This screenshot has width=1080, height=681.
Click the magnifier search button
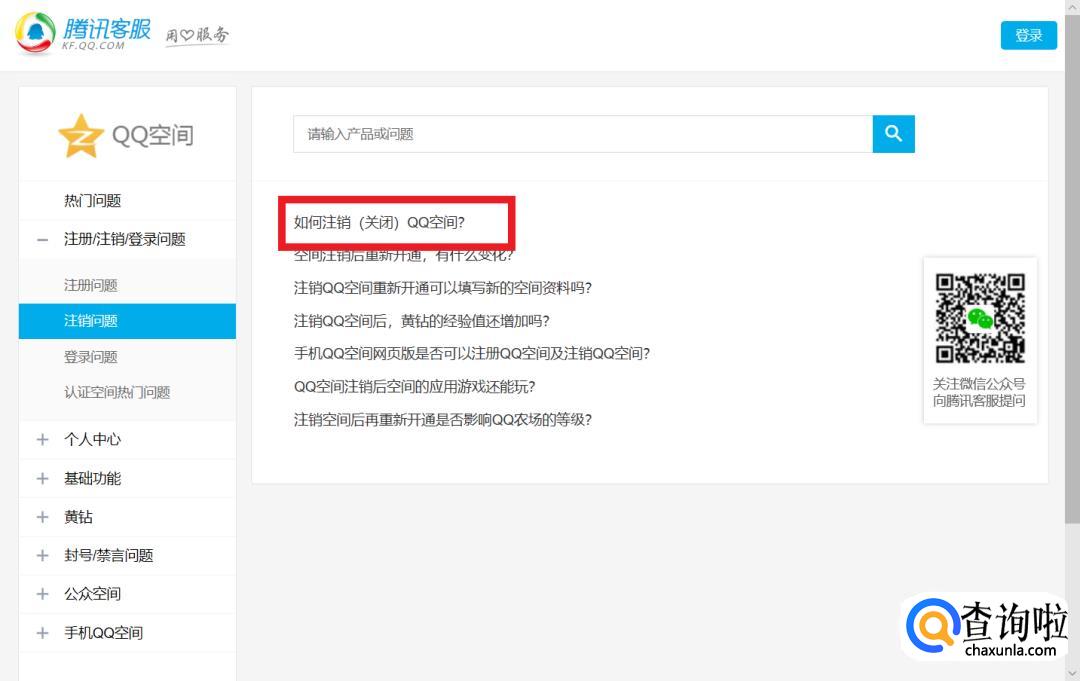893,134
